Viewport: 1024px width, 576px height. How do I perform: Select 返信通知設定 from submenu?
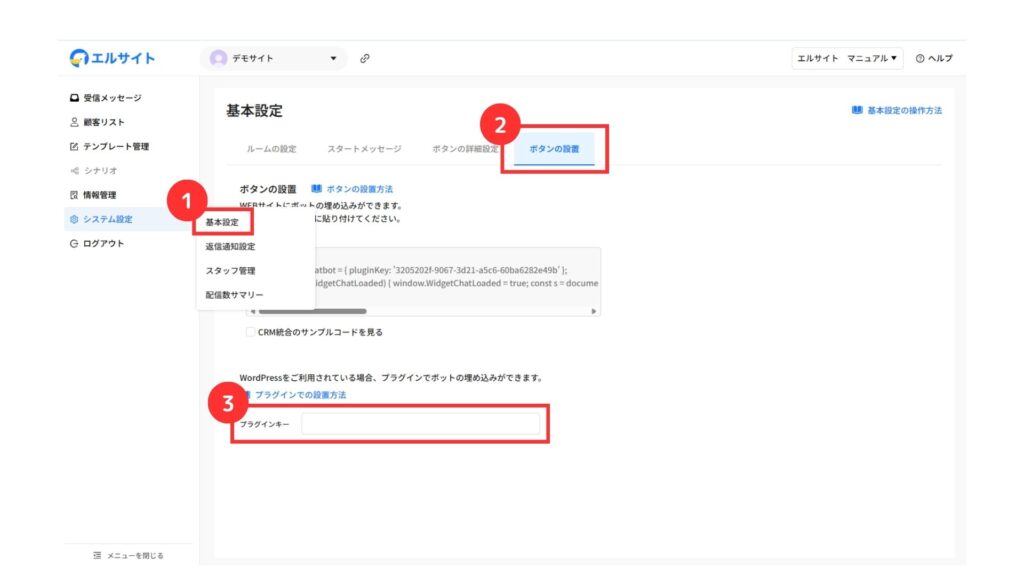(x=230, y=246)
